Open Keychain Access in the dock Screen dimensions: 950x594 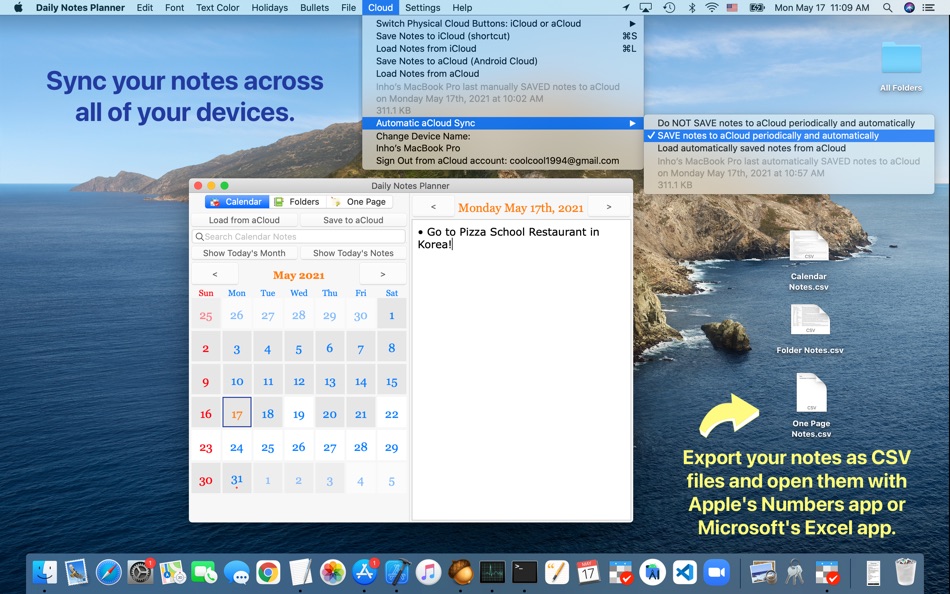795,572
